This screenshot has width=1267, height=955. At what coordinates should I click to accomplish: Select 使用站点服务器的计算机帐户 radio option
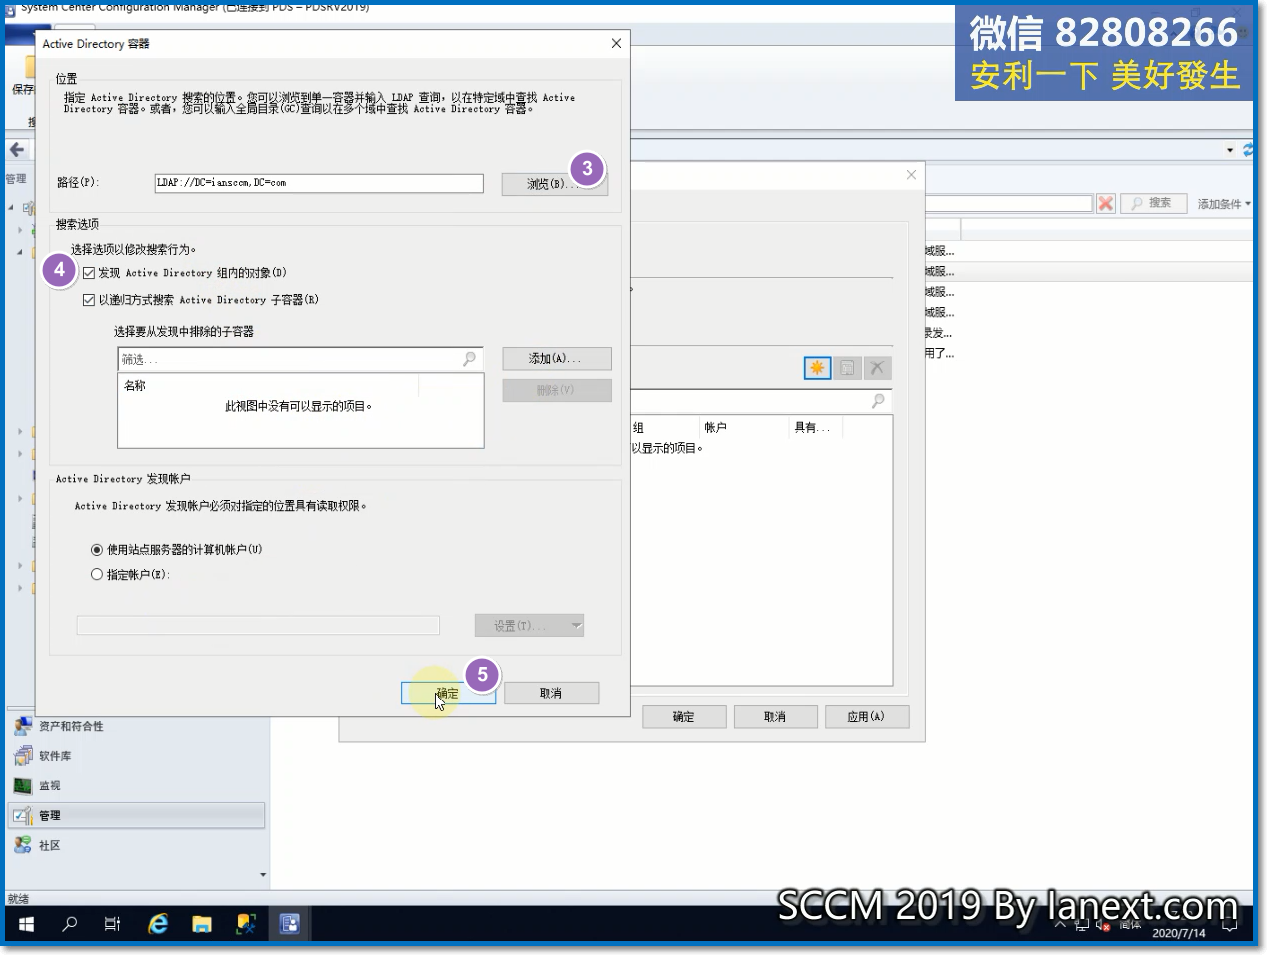pos(97,549)
